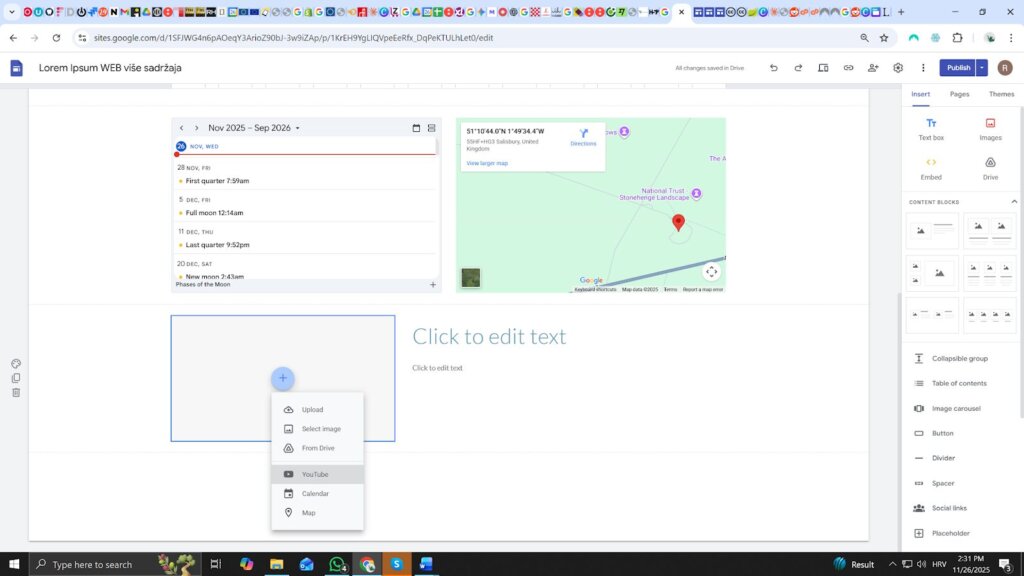Open site settings gear icon

click(x=898, y=68)
